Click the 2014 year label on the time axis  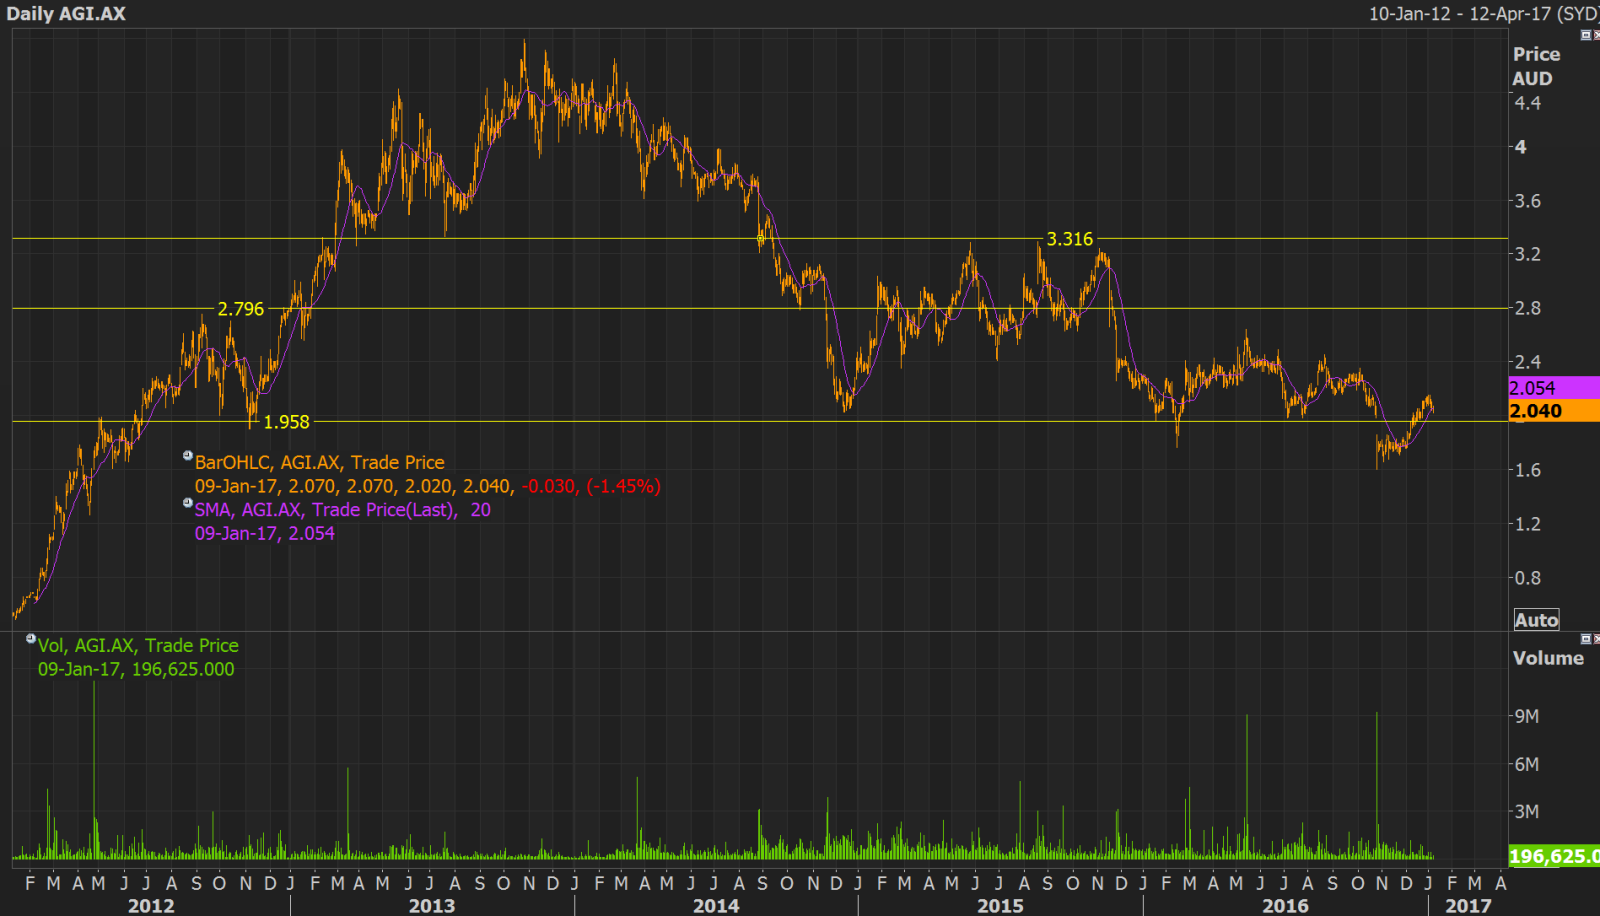point(716,905)
